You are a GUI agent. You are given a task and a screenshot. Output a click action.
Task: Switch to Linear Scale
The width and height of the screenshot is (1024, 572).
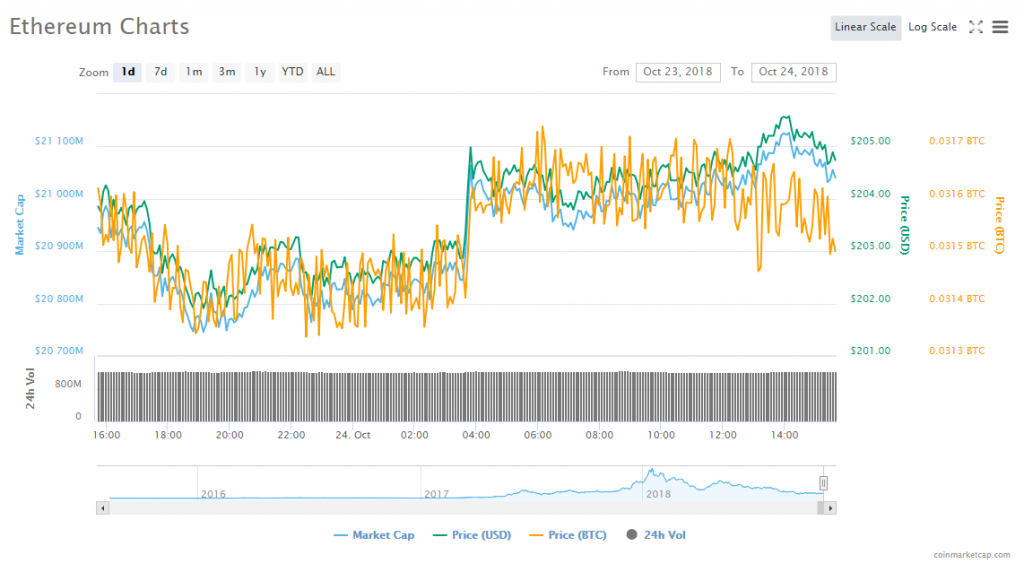[865, 27]
